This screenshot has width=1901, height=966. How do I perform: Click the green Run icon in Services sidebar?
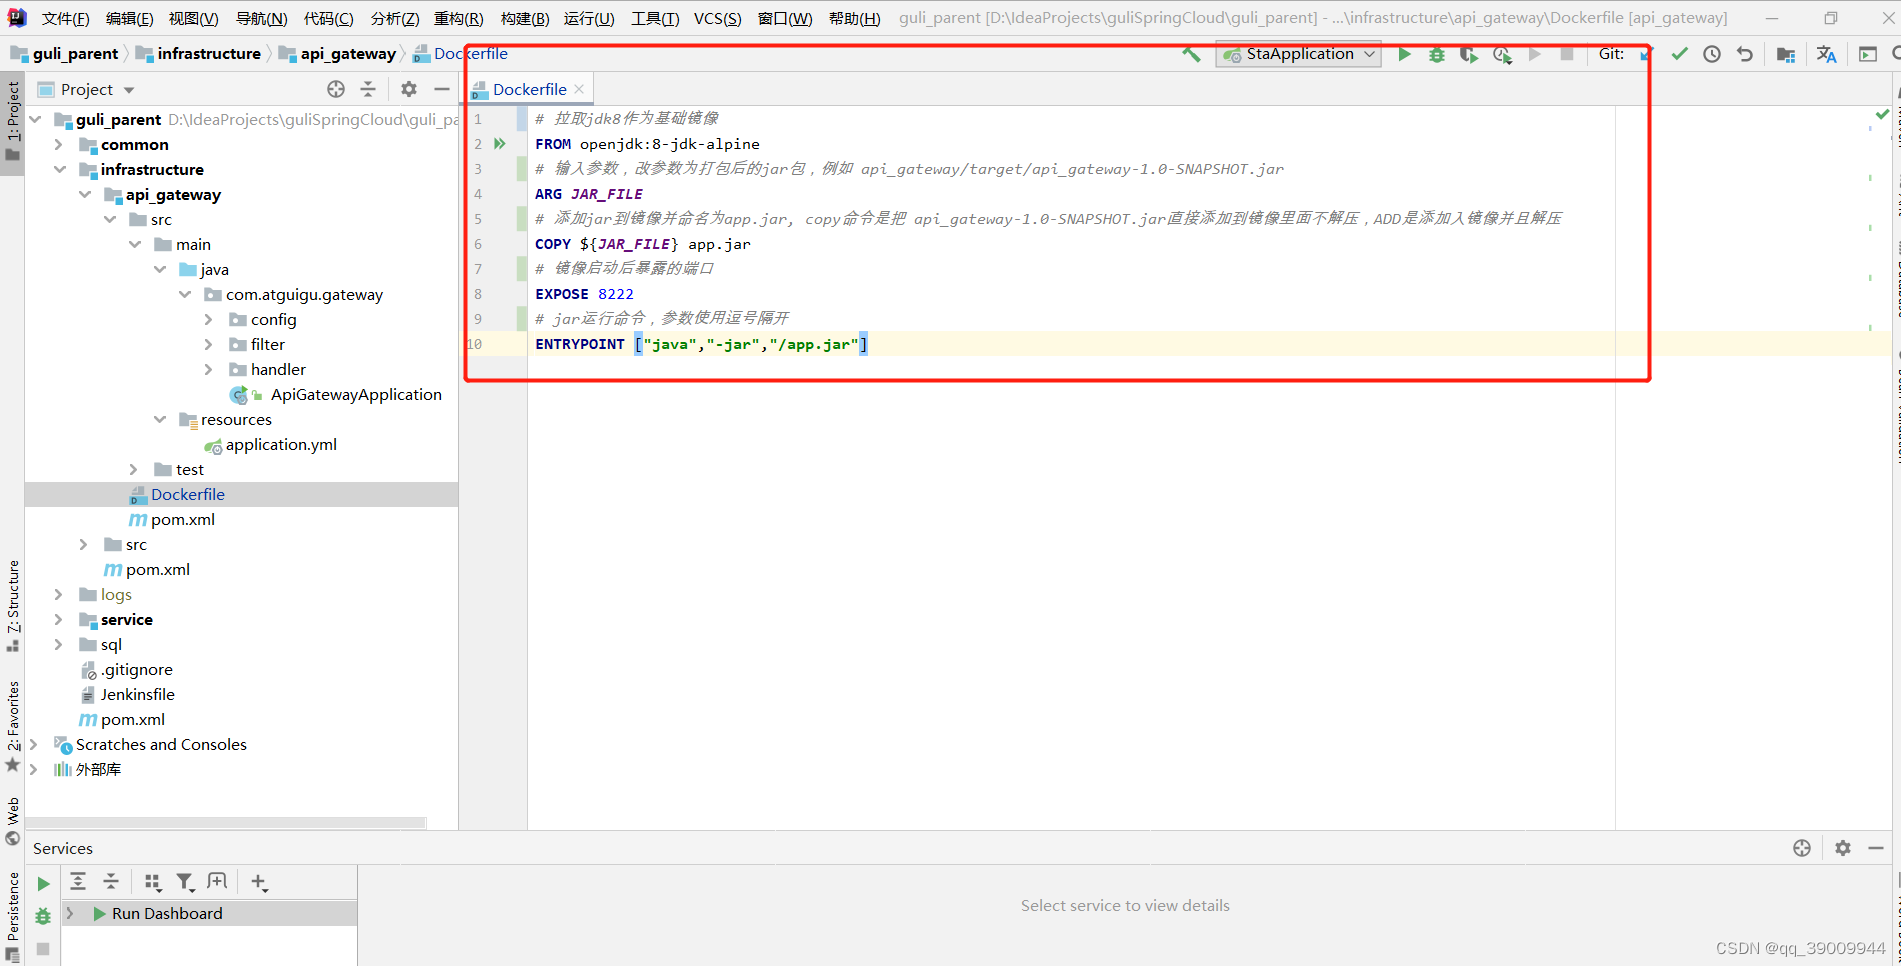tap(43, 884)
